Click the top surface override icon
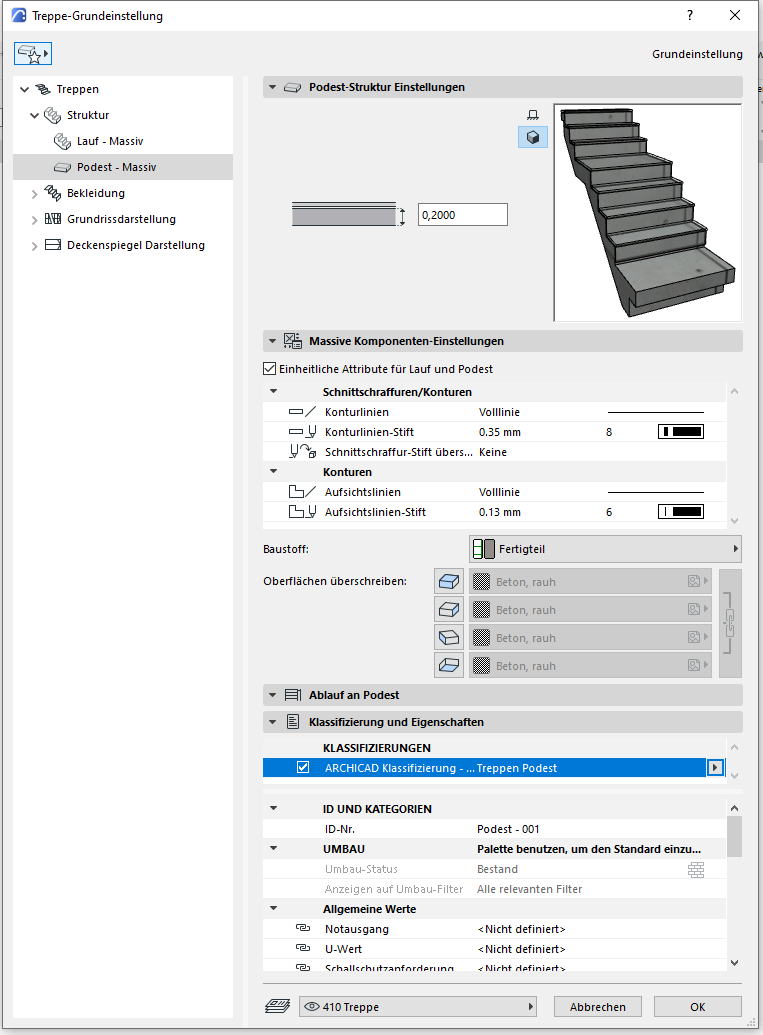The image size is (763, 1035). (x=449, y=582)
